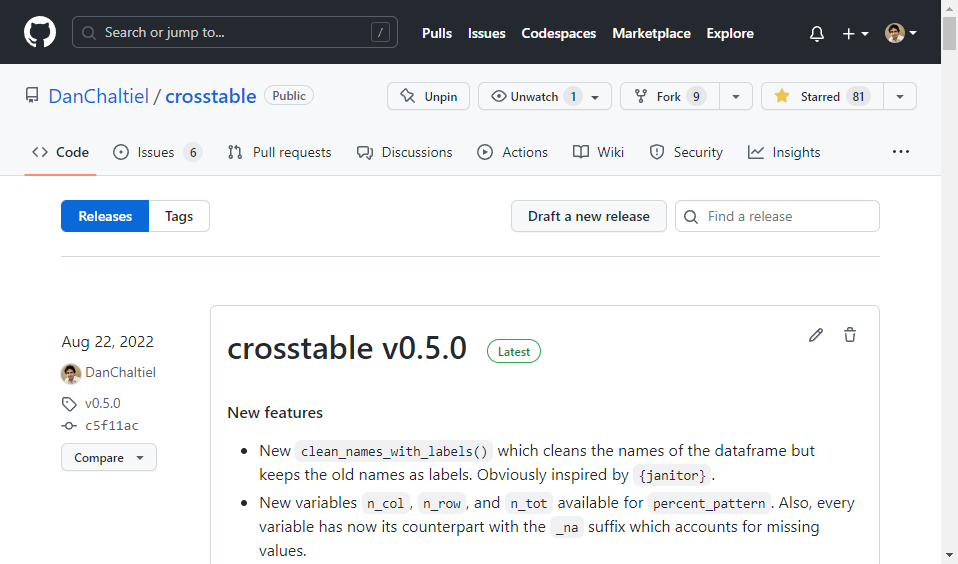Screen dimensions: 958x564
Task: Expand the star lists dropdown arrow
Action: point(900,96)
